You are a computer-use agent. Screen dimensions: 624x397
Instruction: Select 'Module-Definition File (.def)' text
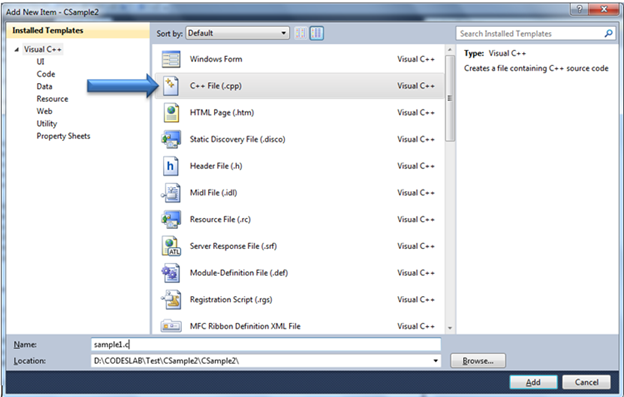239,272
